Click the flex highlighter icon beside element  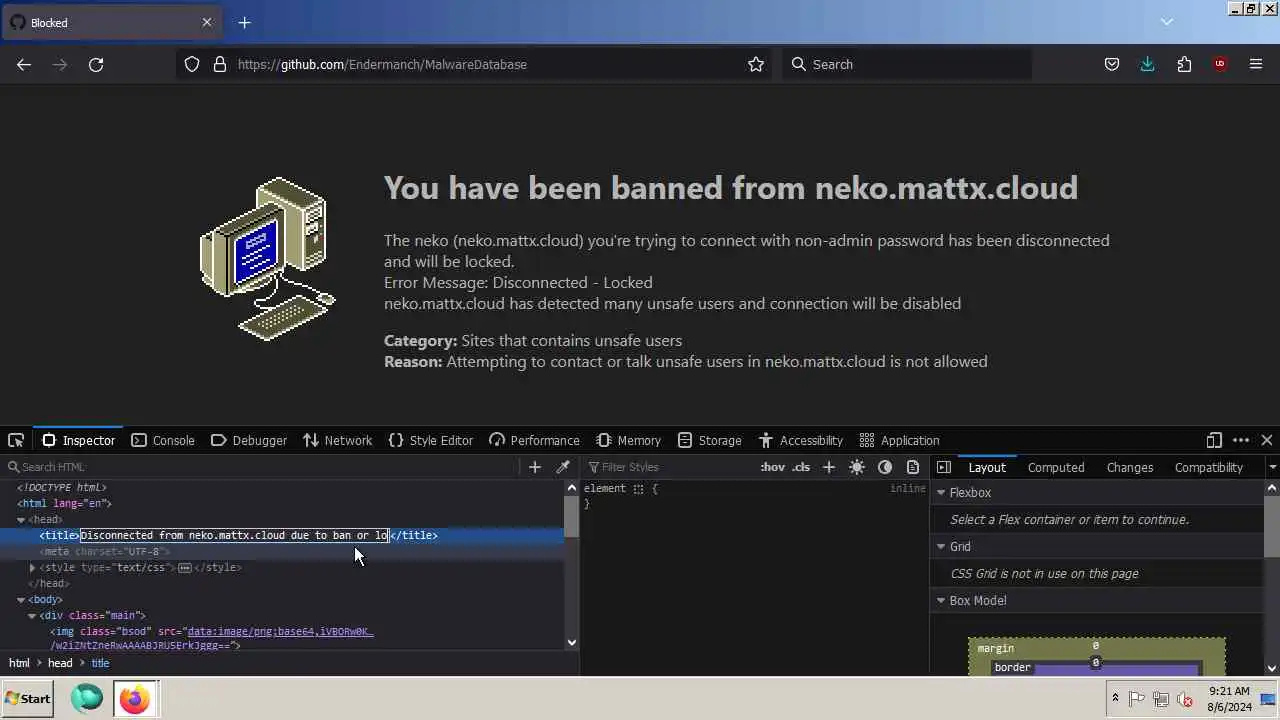pyautogui.click(x=638, y=489)
